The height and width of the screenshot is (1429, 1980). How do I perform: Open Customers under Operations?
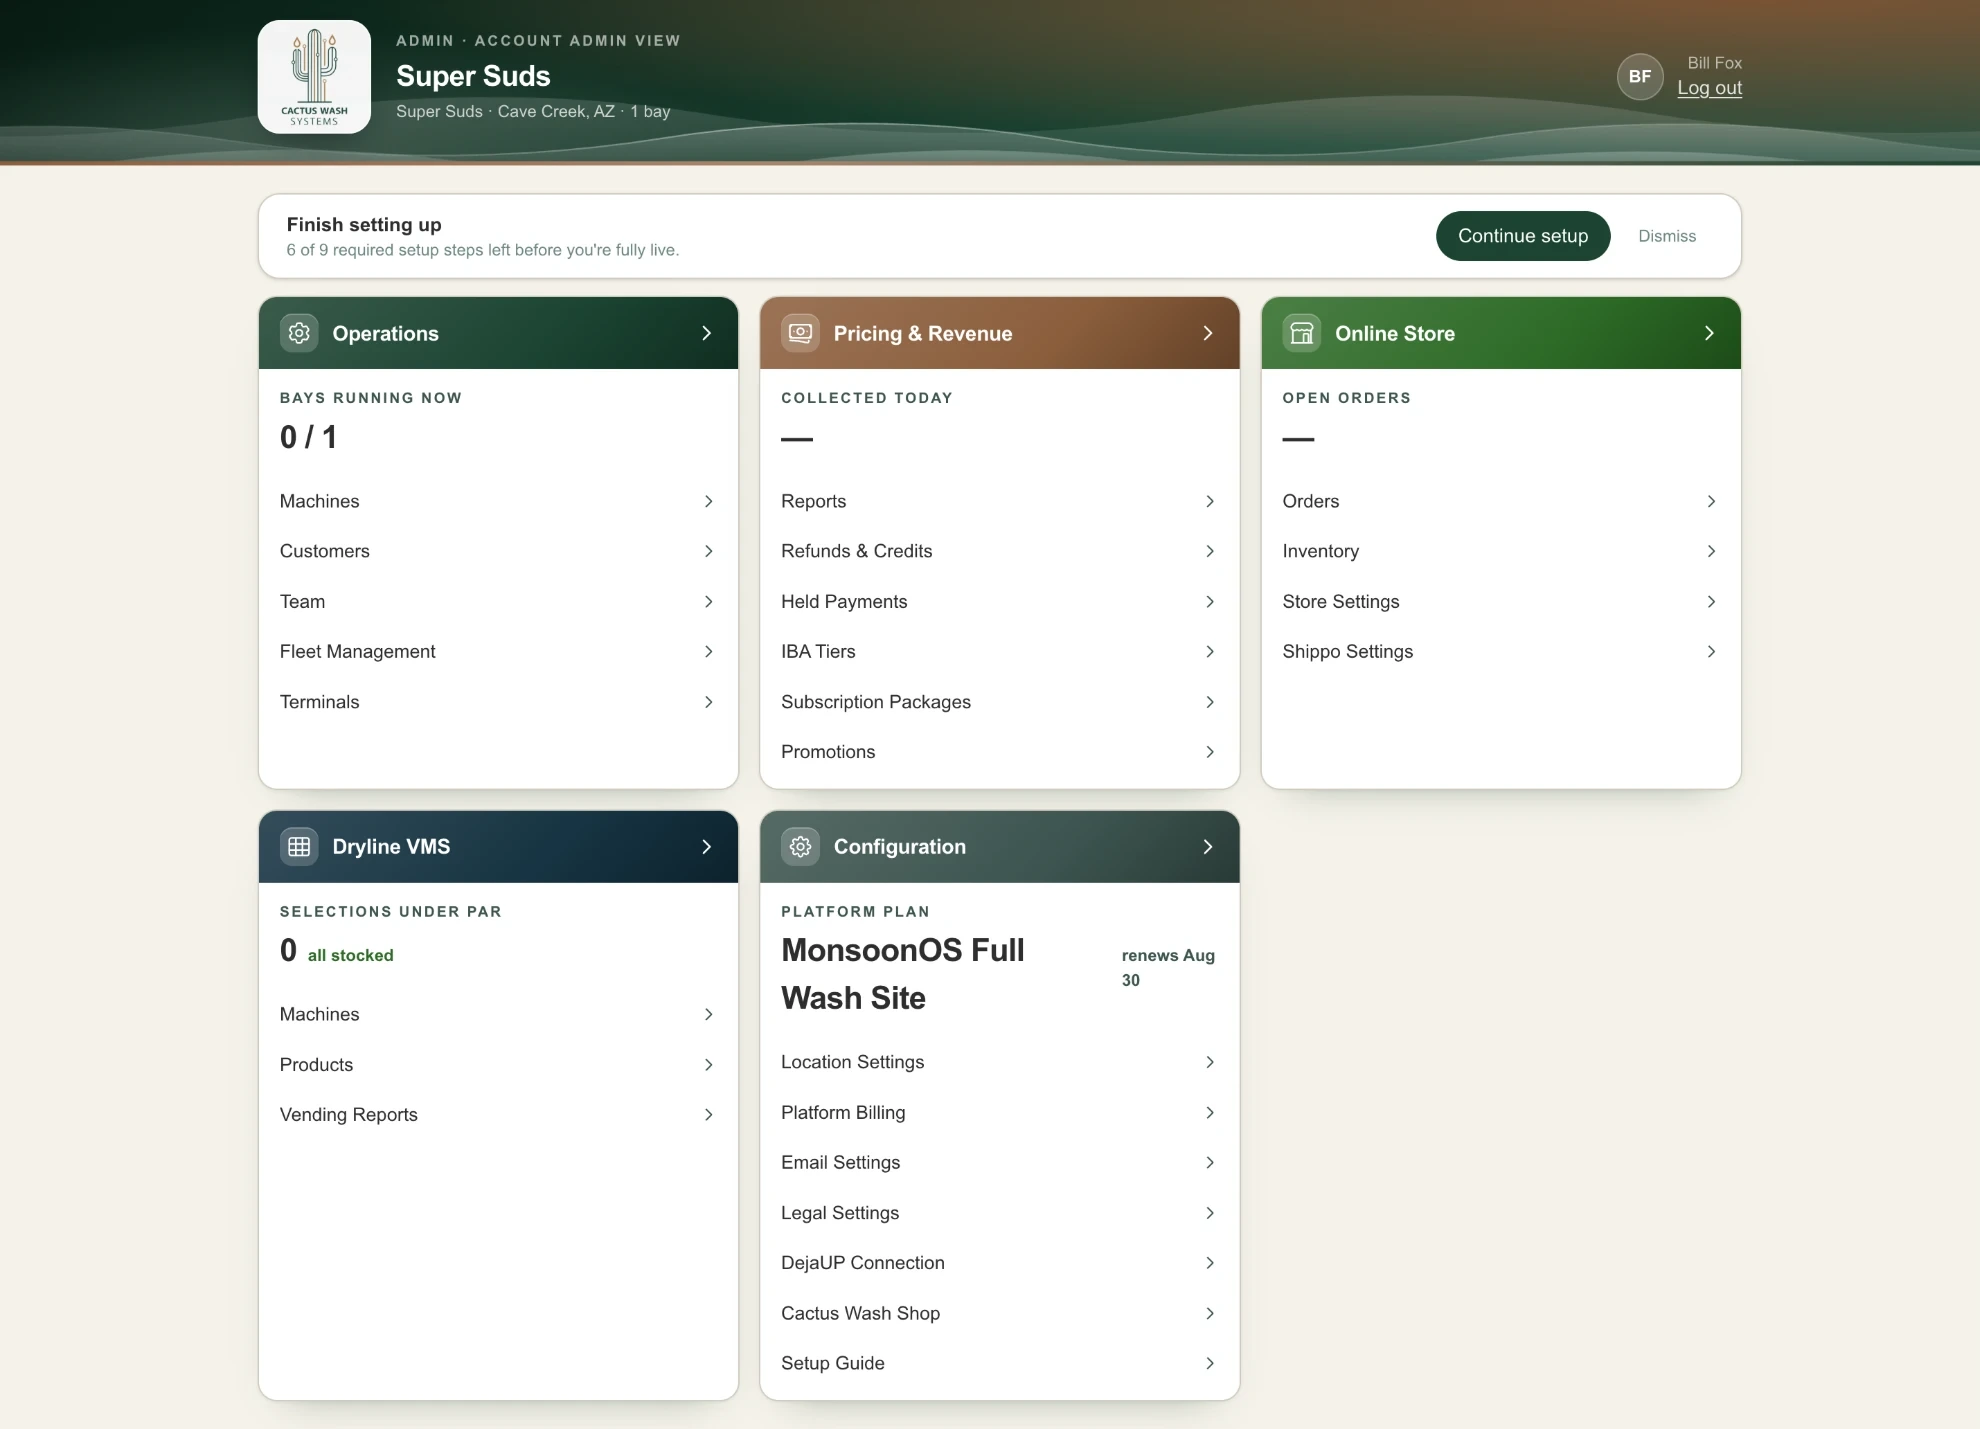(498, 551)
